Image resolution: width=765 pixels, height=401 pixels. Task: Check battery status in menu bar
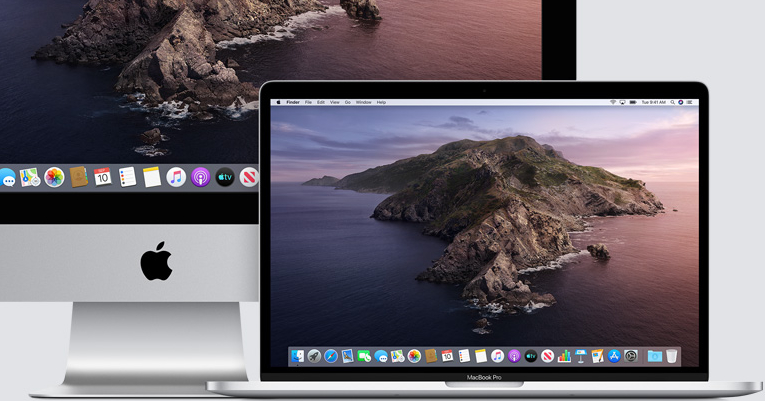[633, 102]
